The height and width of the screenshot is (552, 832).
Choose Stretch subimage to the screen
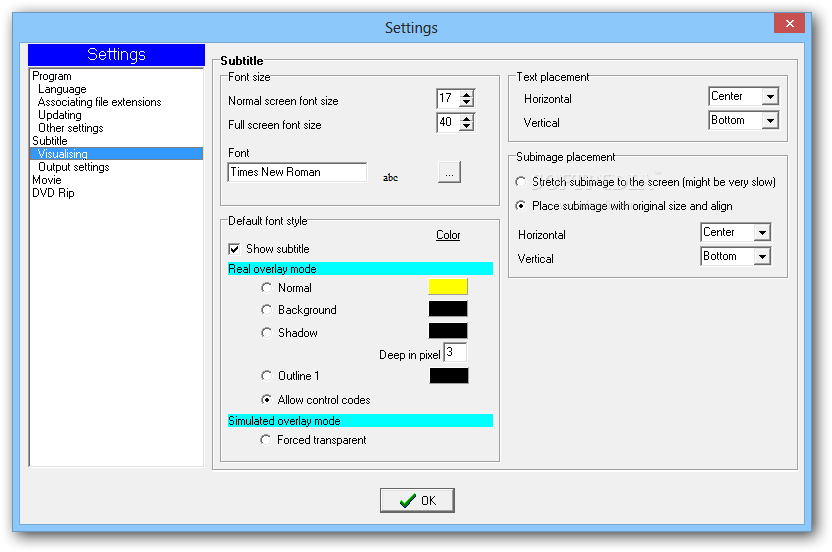(x=521, y=182)
